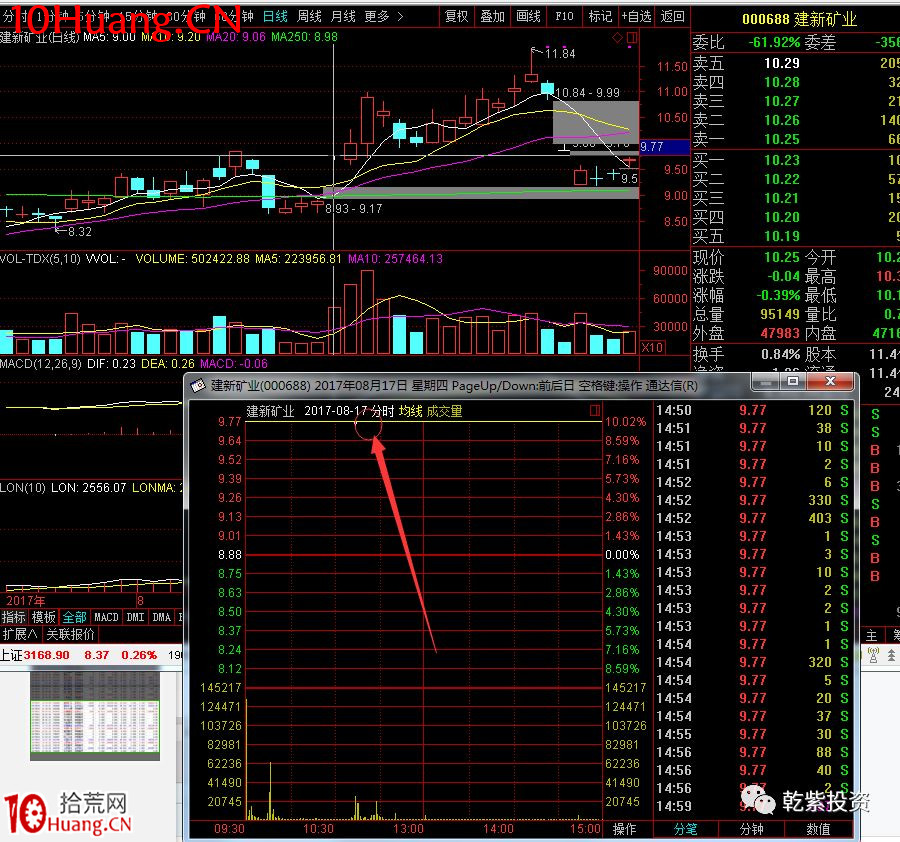Click the 买五 10.19 order row
The height and width of the screenshot is (842, 900).
coord(796,236)
